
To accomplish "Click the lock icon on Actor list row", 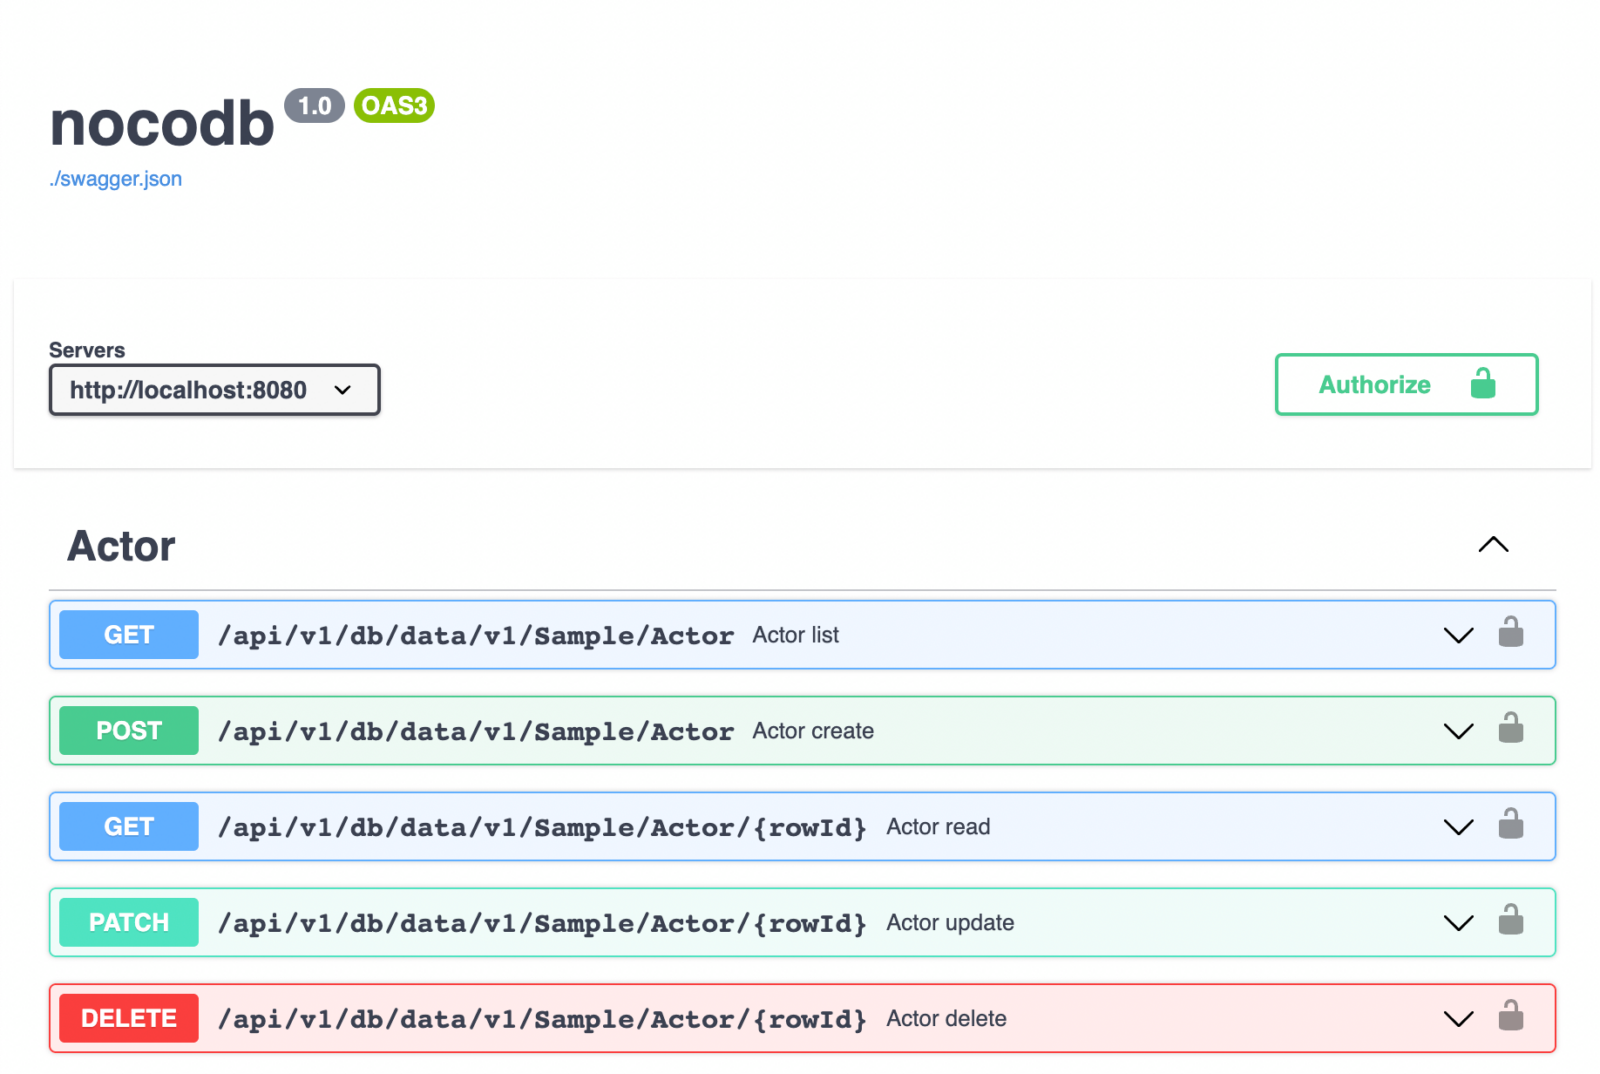I will [x=1510, y=633].
